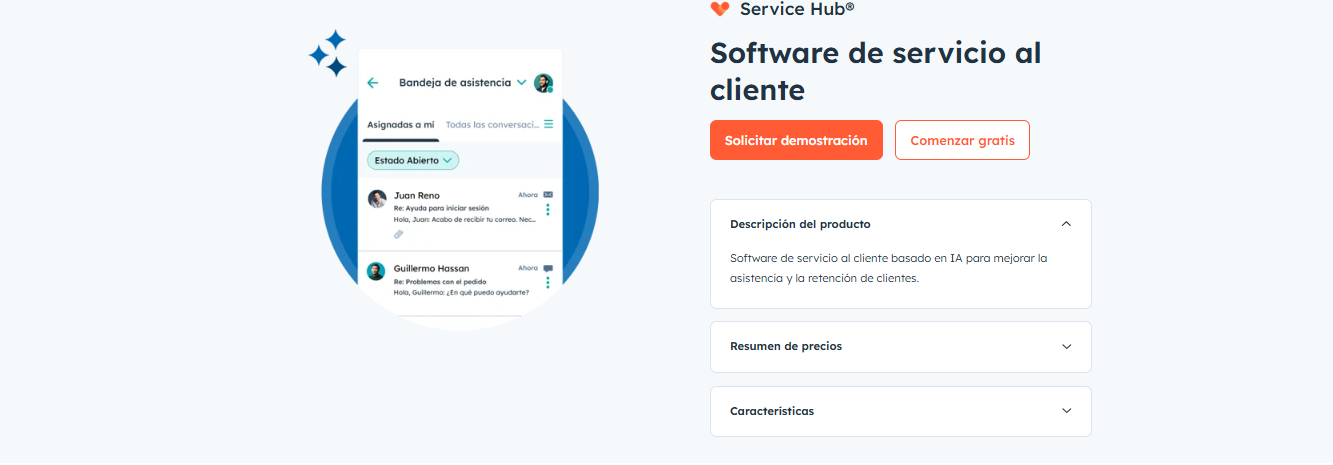Image resolution: width=1333 pixels, height=465 pixels.
Task: Open Juan Reno's profile photo thumbnail
Action: [377, 199]
